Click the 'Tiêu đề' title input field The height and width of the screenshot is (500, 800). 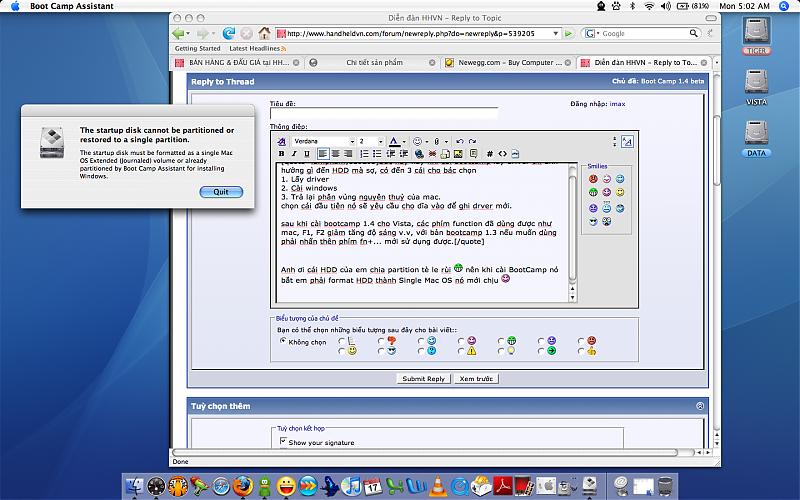point(383,114)
